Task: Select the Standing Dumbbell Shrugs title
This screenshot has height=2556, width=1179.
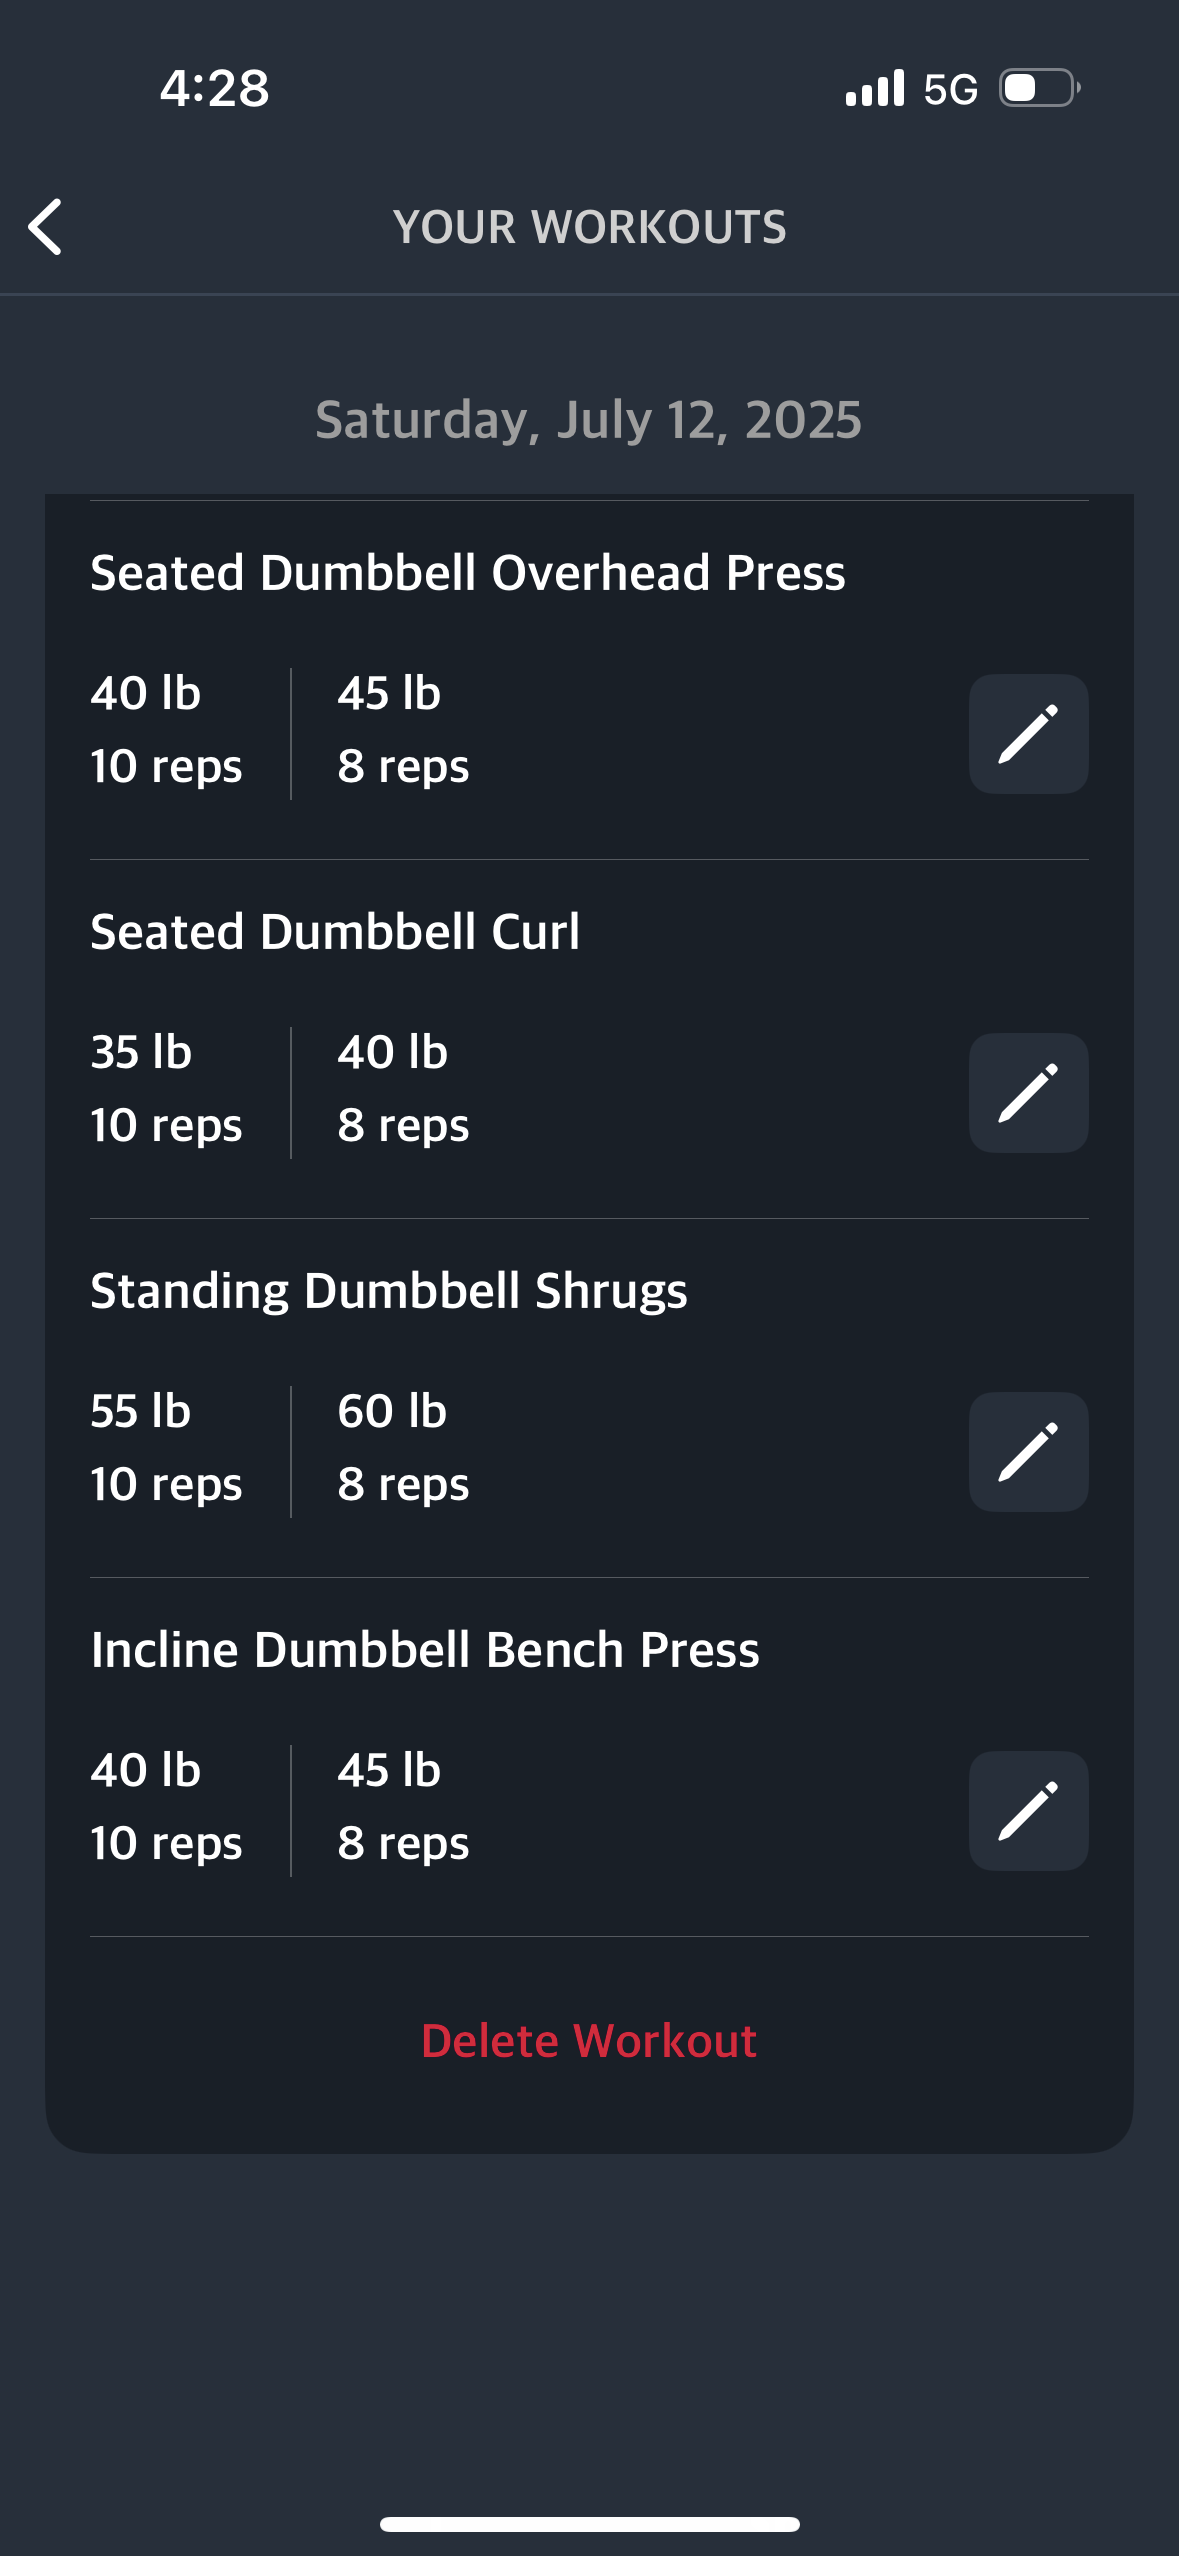Action: [389, 1291]
